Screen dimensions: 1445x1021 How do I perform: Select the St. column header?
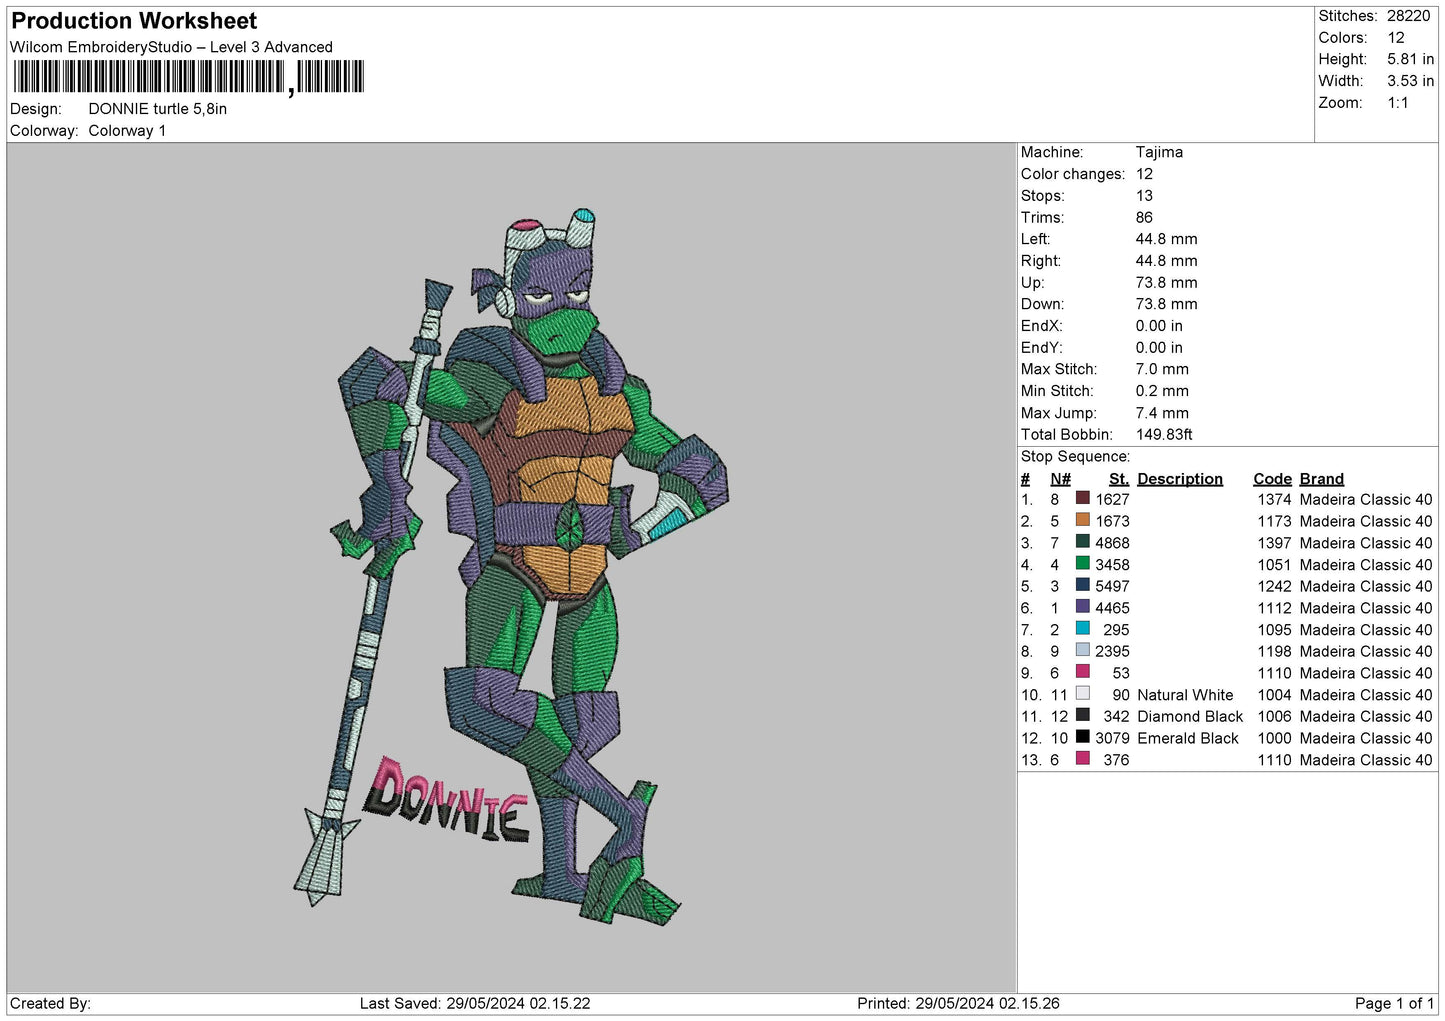(1119, 479)
